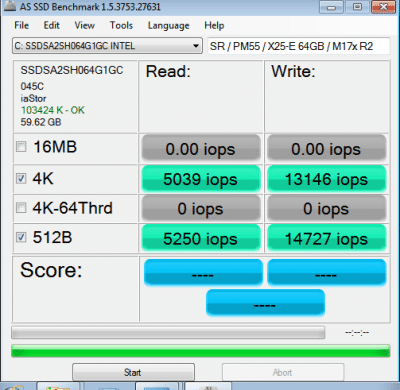Click the 512B read result 5250 iops
400x390 pixels.
[201, 238]
